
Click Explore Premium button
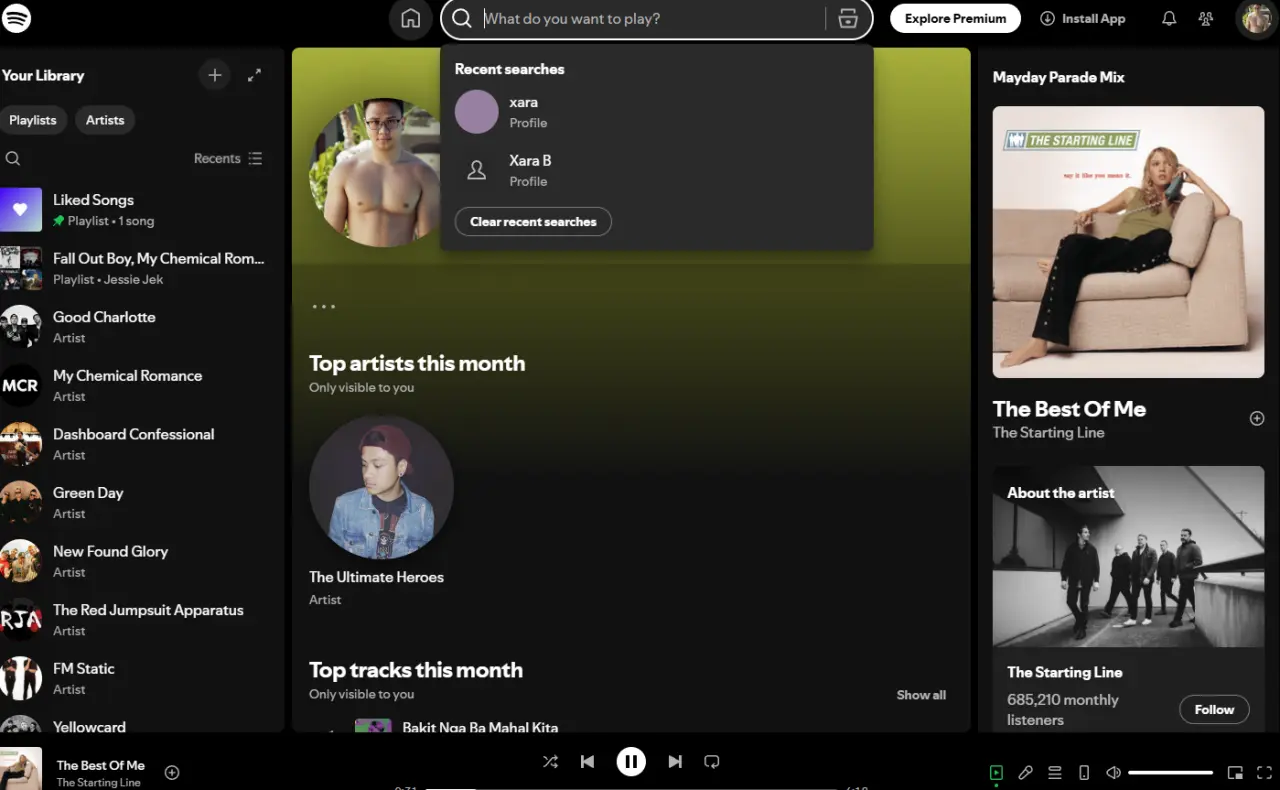(x=955, y=18)
